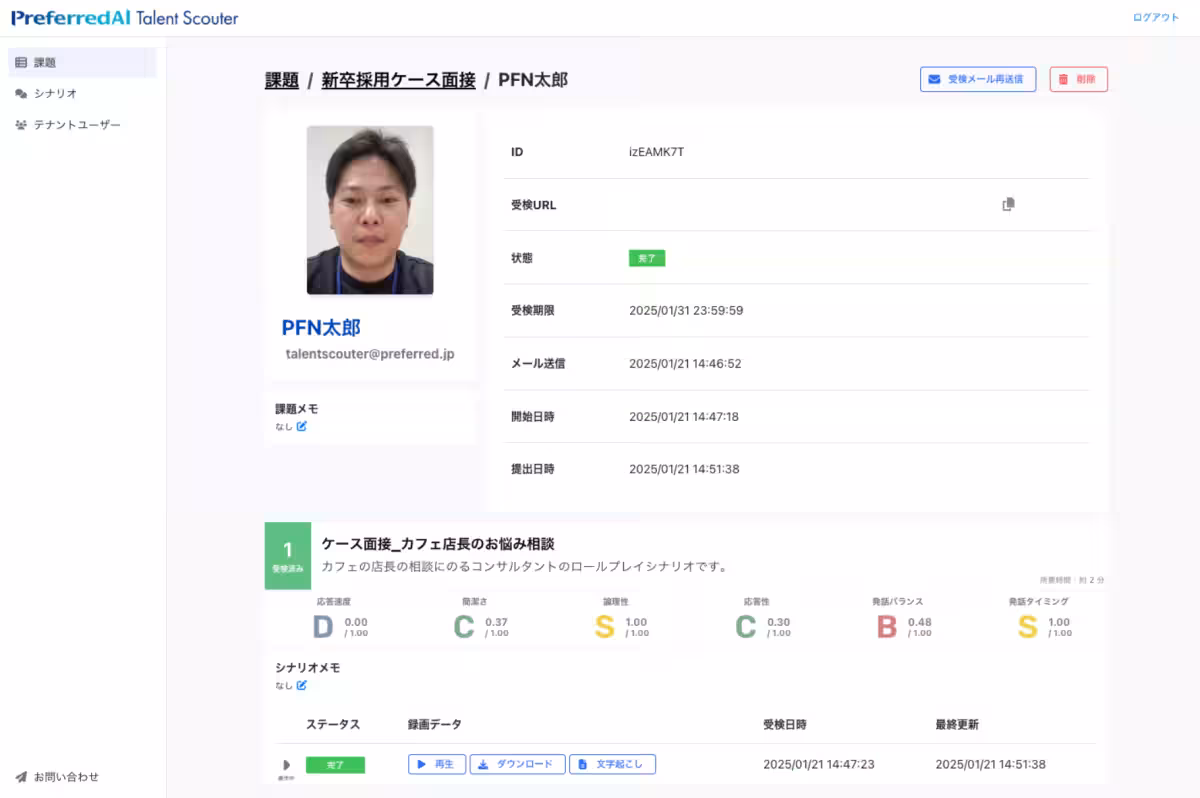This screenshot has height=798, width=1200.
Task: Click the 課題 table icon in sidebar
Action: click(21, 61)
